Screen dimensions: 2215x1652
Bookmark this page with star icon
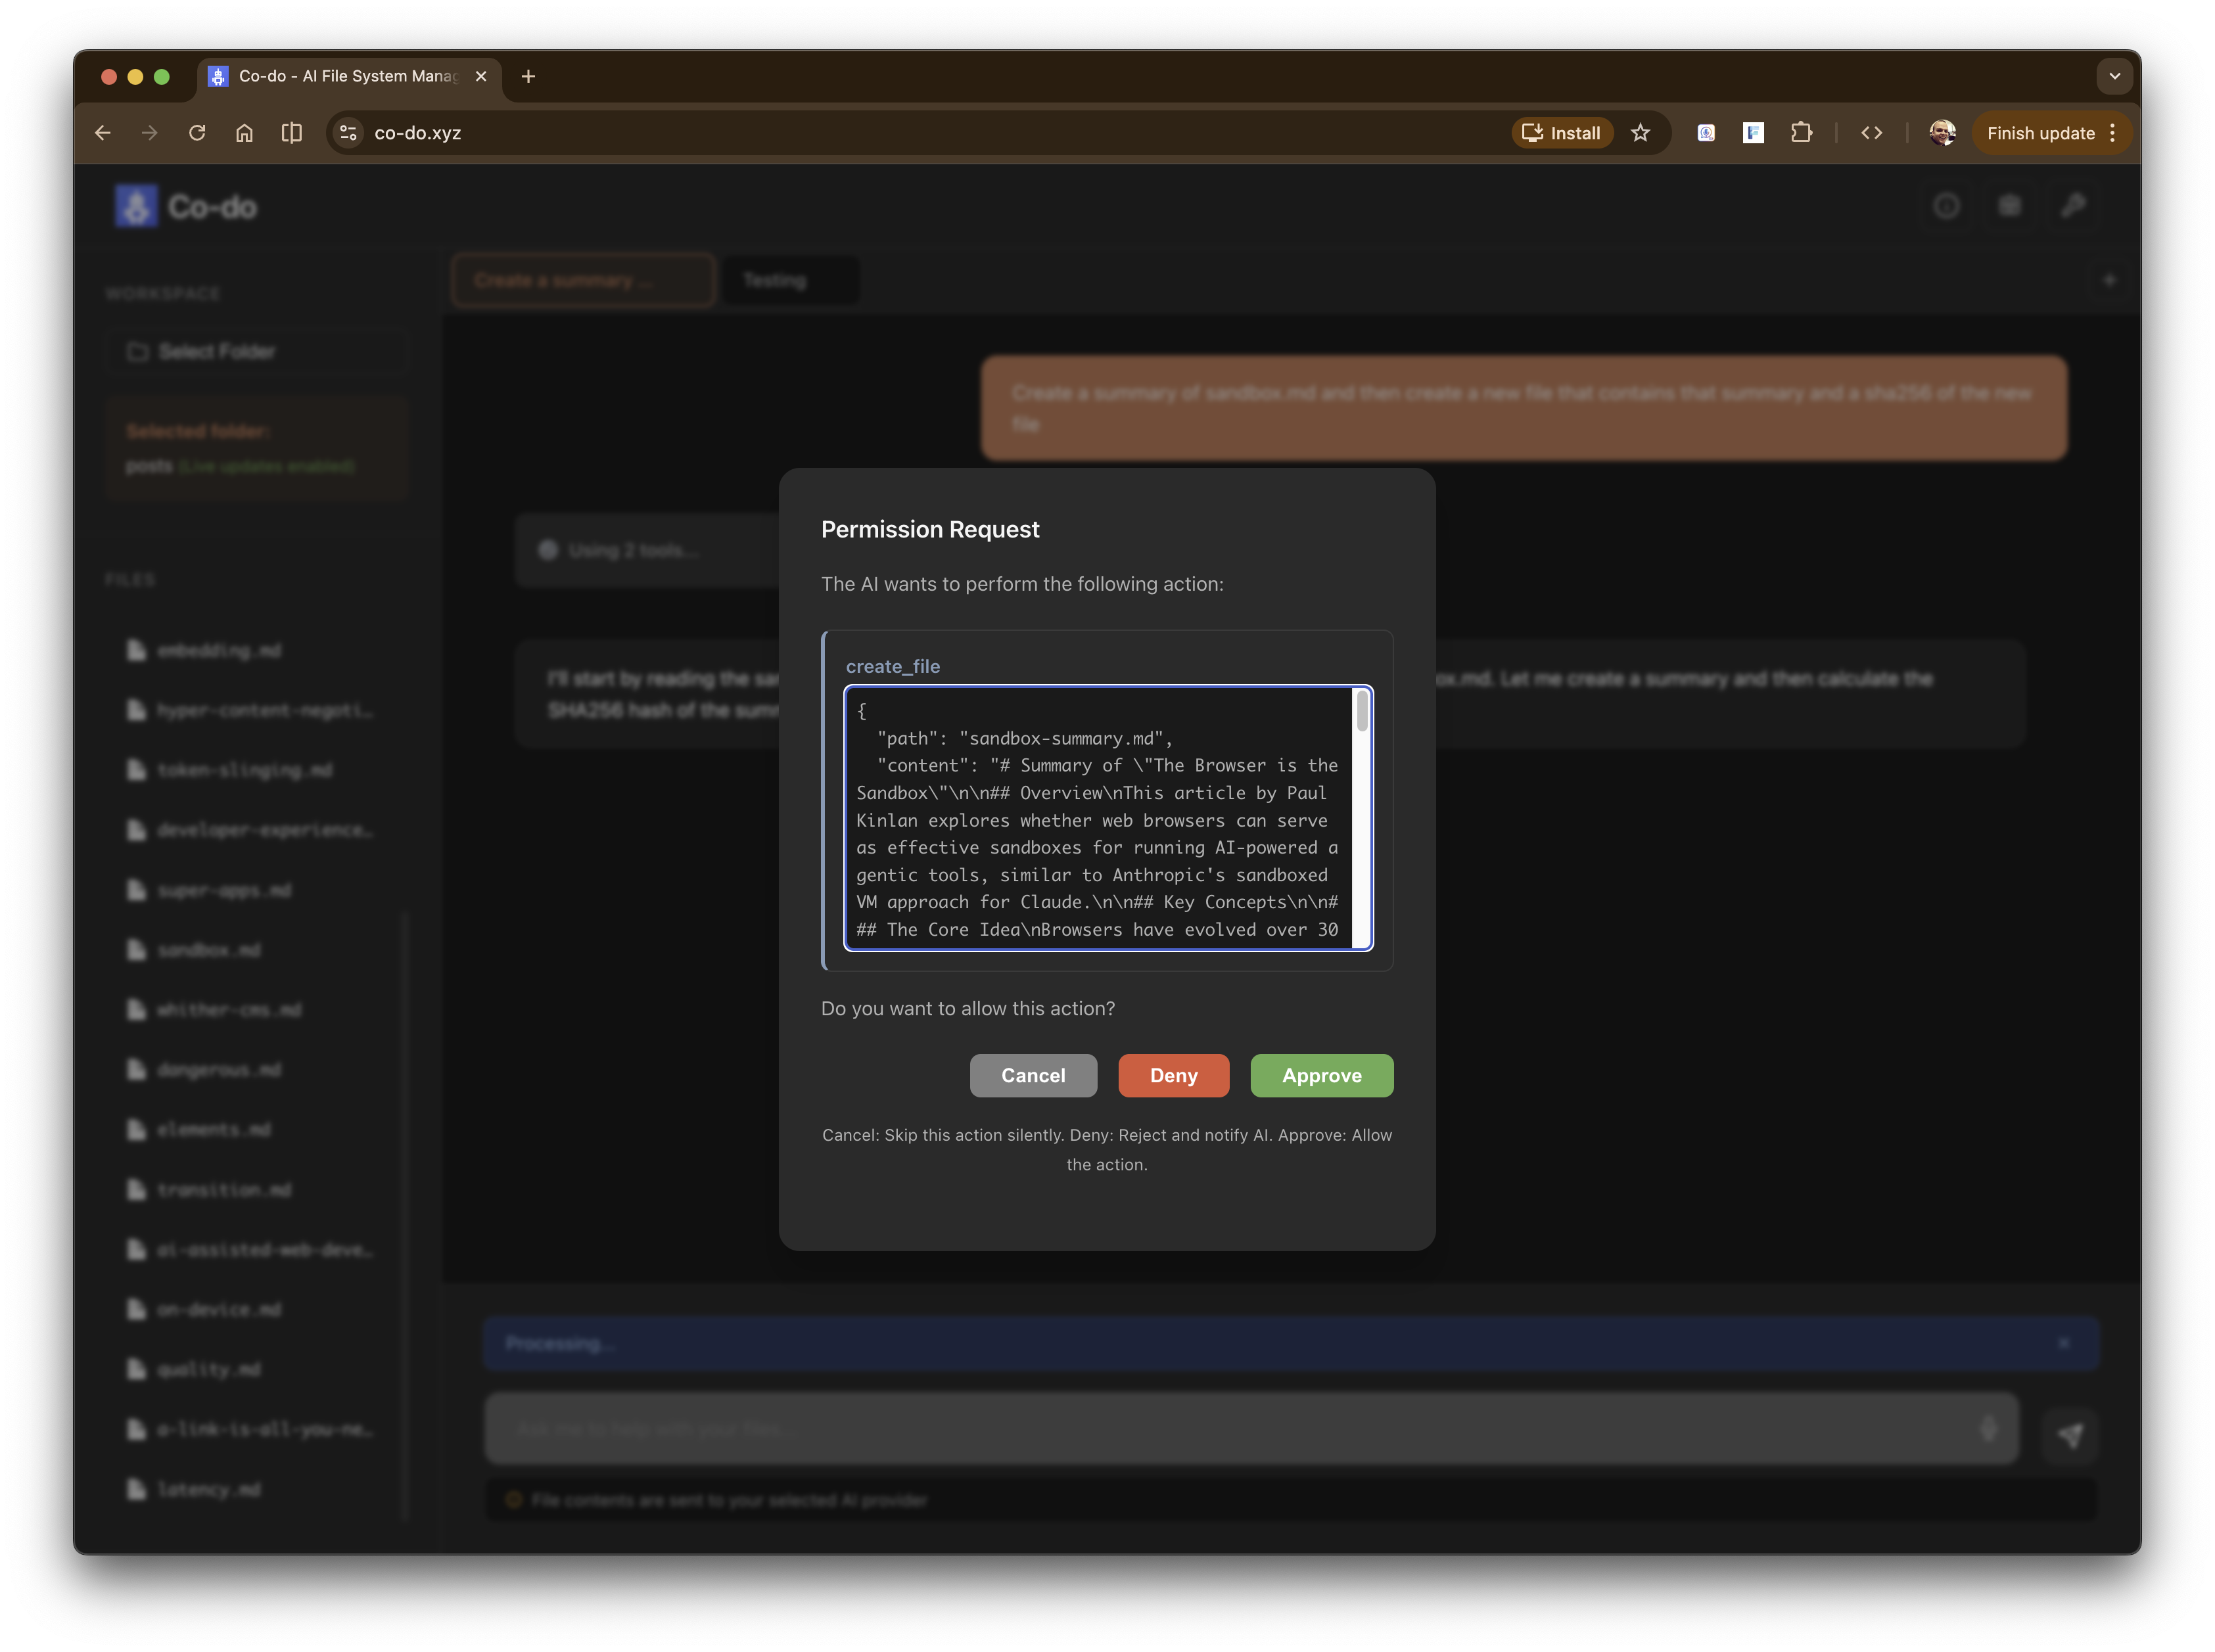tap(1640, 133)
